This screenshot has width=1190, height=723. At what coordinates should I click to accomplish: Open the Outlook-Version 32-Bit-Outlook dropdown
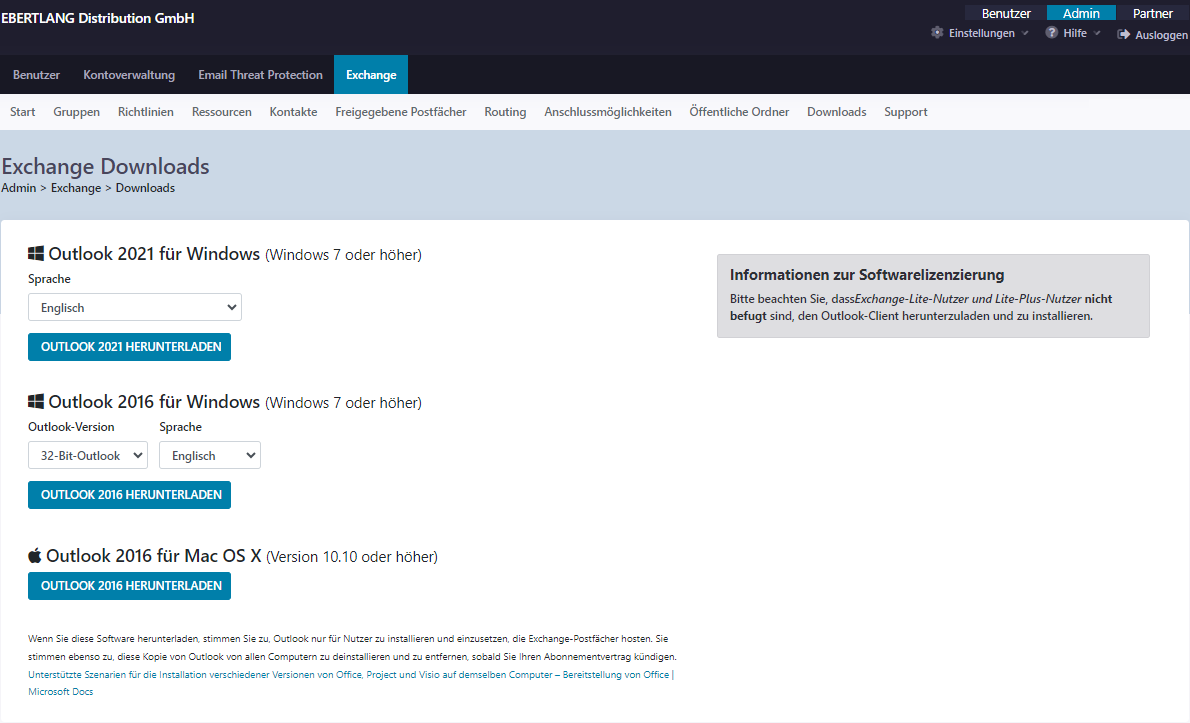click(x=88, y=455)
